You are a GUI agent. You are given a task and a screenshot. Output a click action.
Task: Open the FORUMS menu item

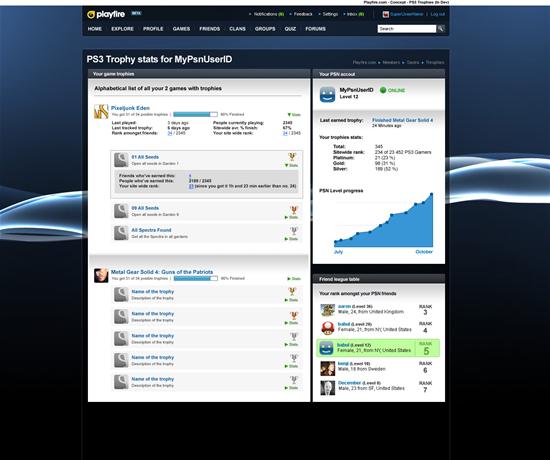(x=316, y=29)
